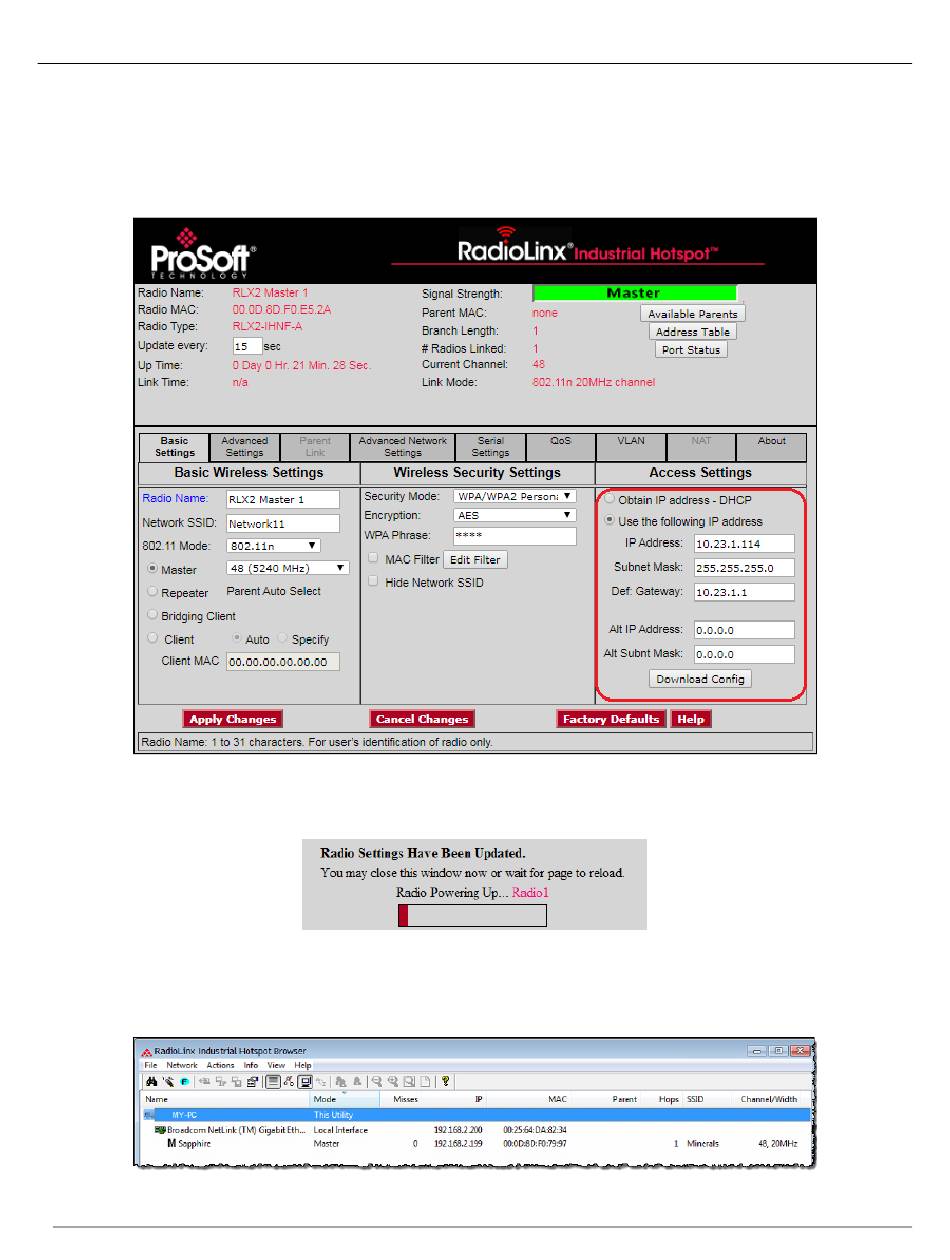Select the Client radio option
The width and height of the screenshot is (950, 1260).
click(x=153, y=638)
